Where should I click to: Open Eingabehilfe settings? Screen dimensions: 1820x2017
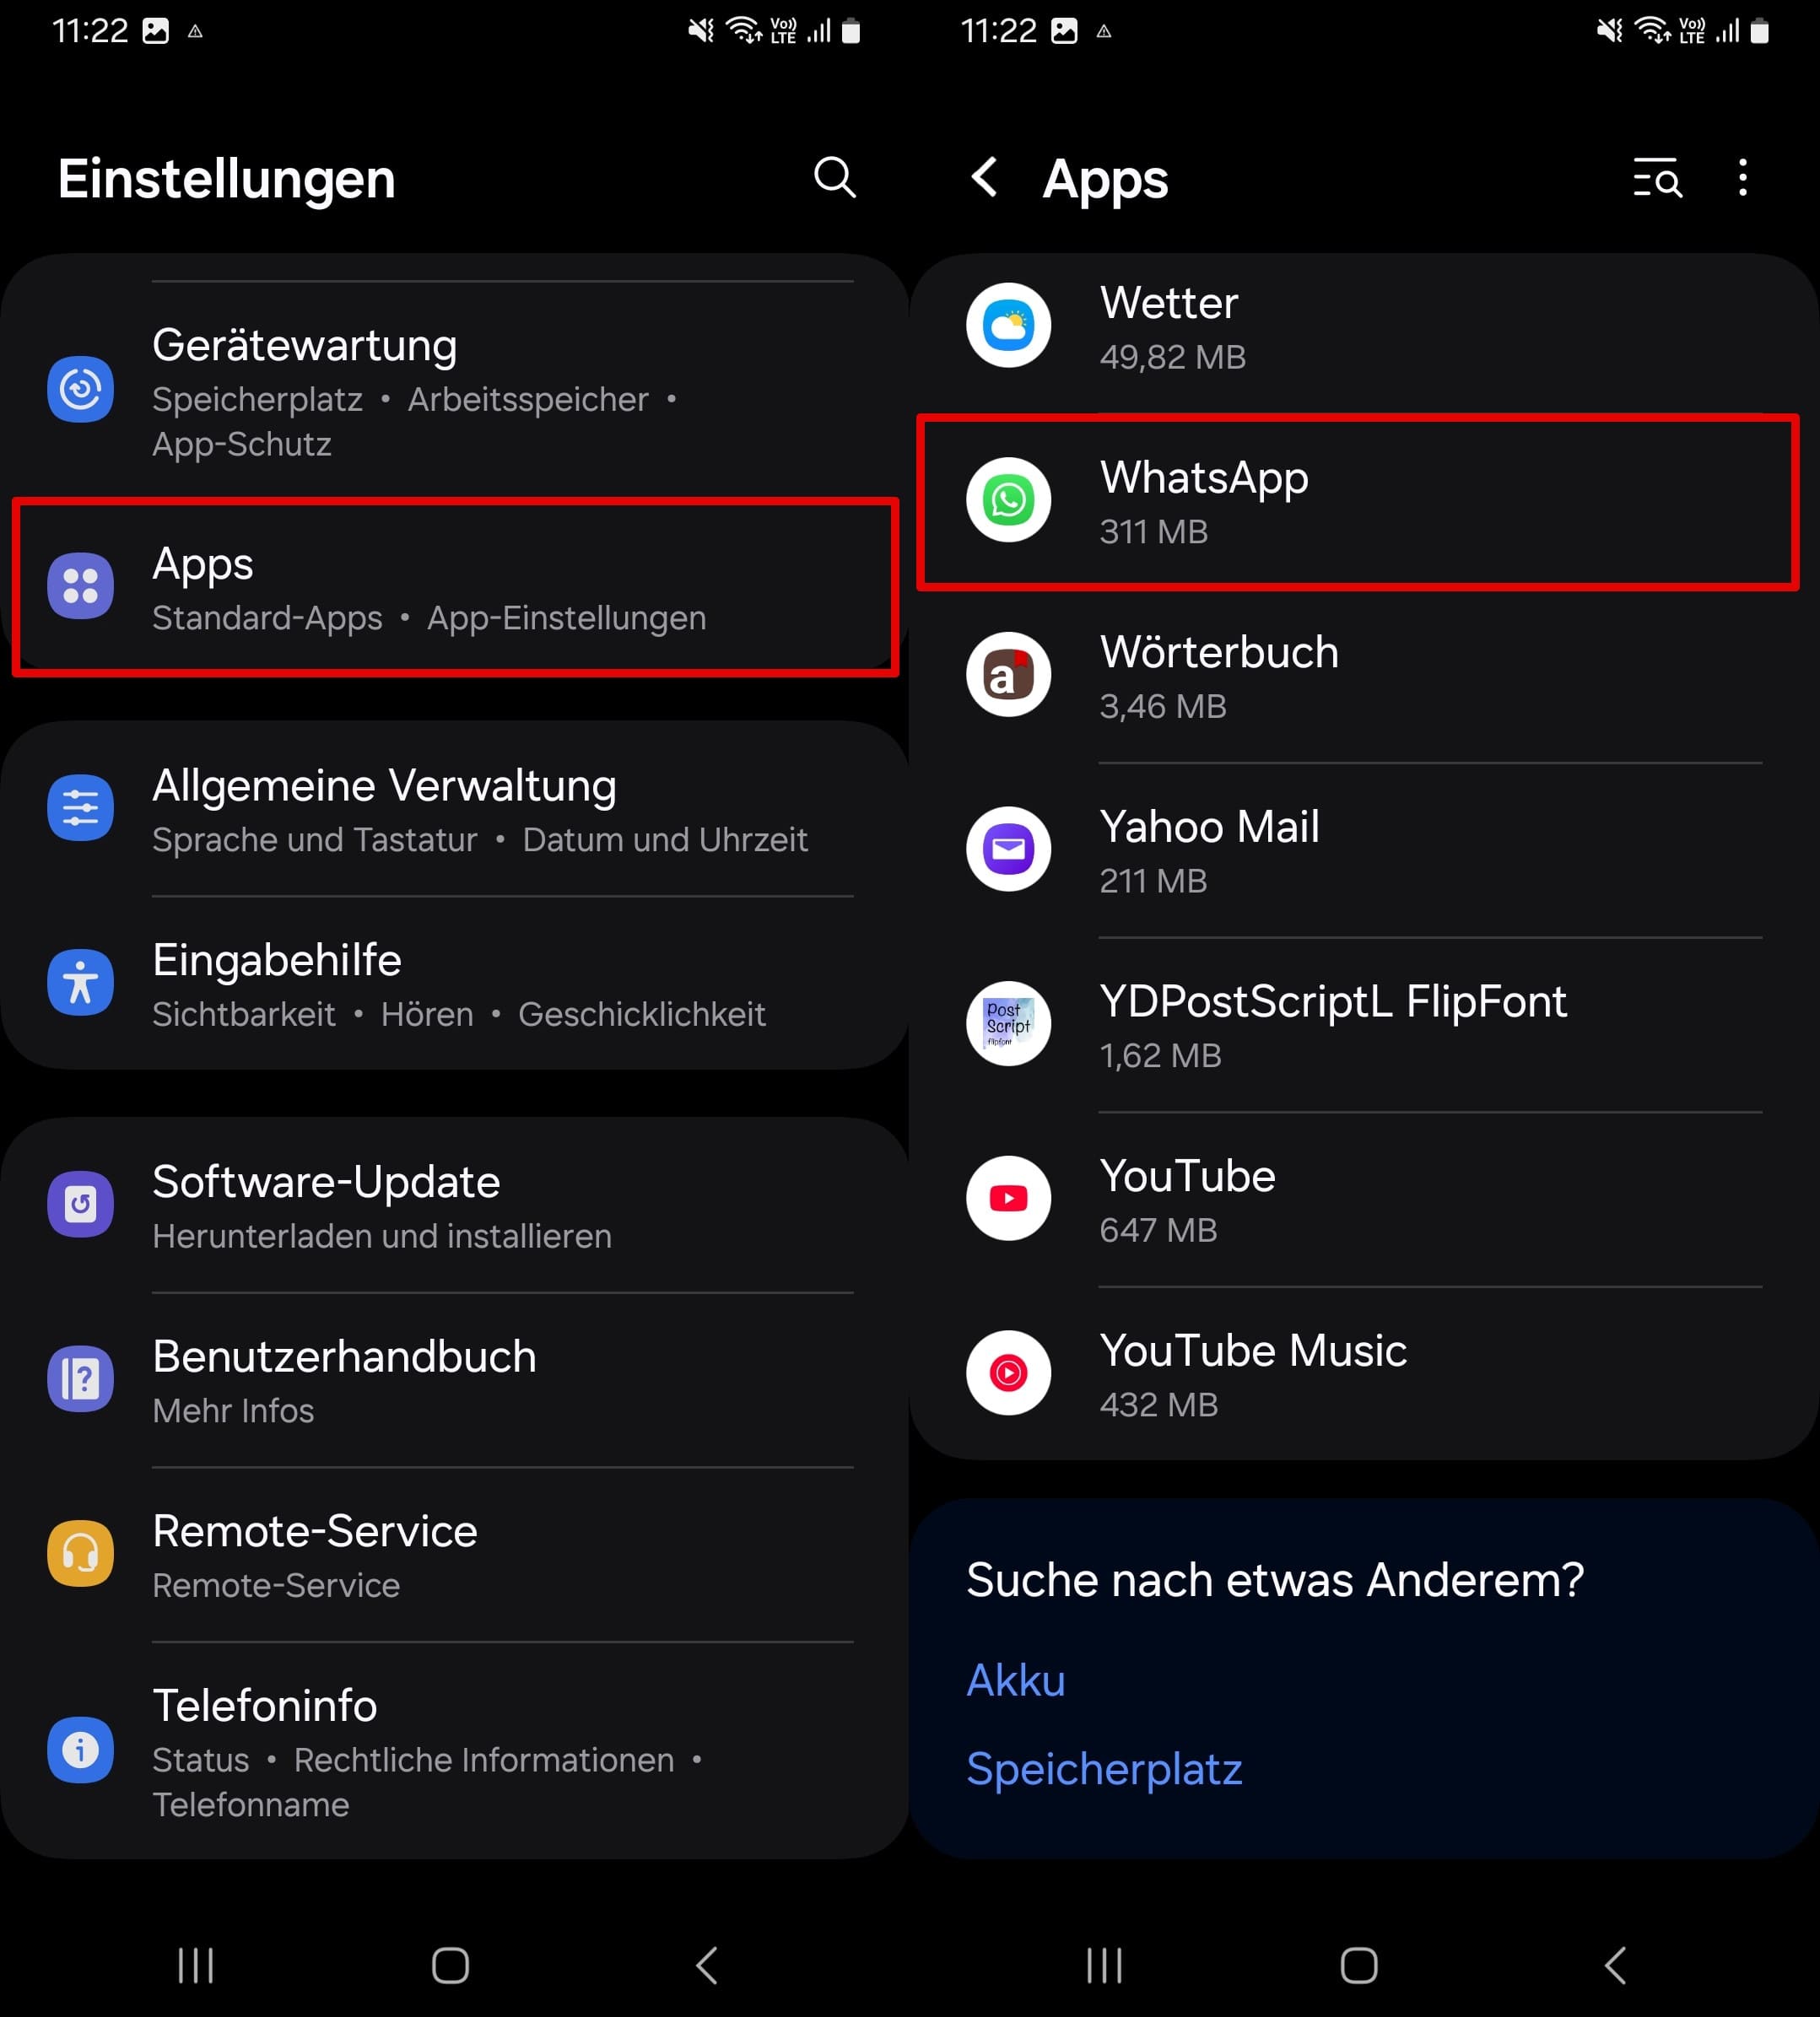455,984
